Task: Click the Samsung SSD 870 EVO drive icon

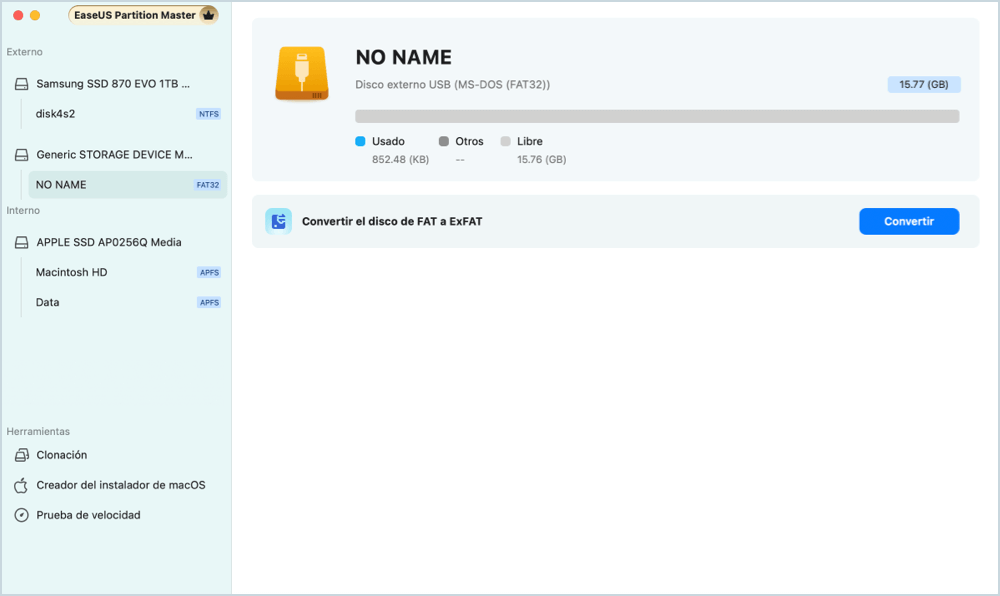Action: point(22,84)
